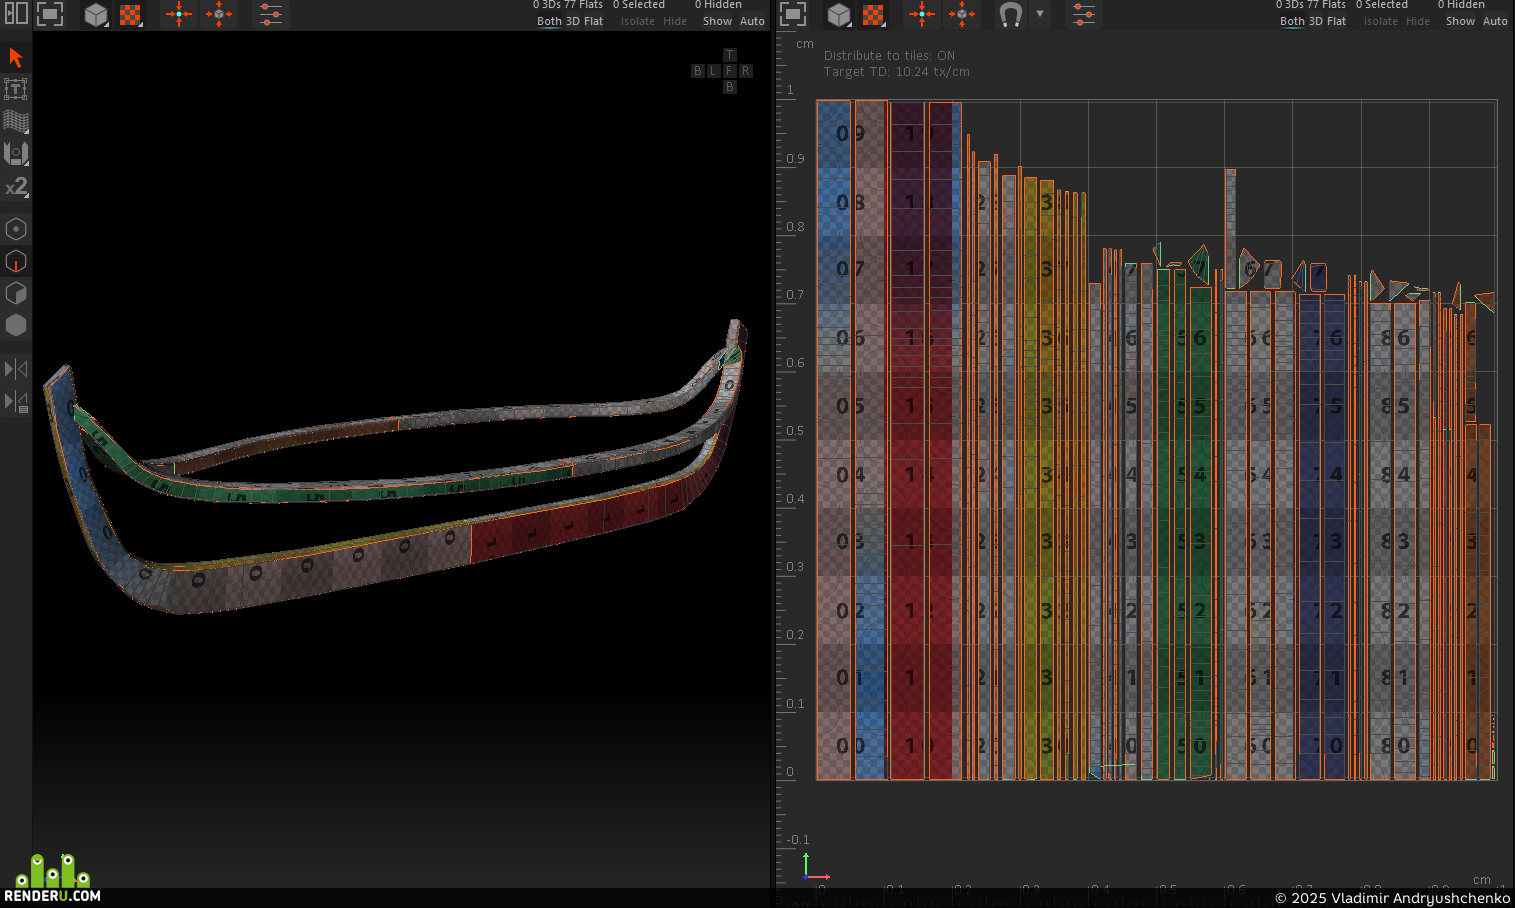
Task: Open the wavy flag tool options
Action: 16,121
